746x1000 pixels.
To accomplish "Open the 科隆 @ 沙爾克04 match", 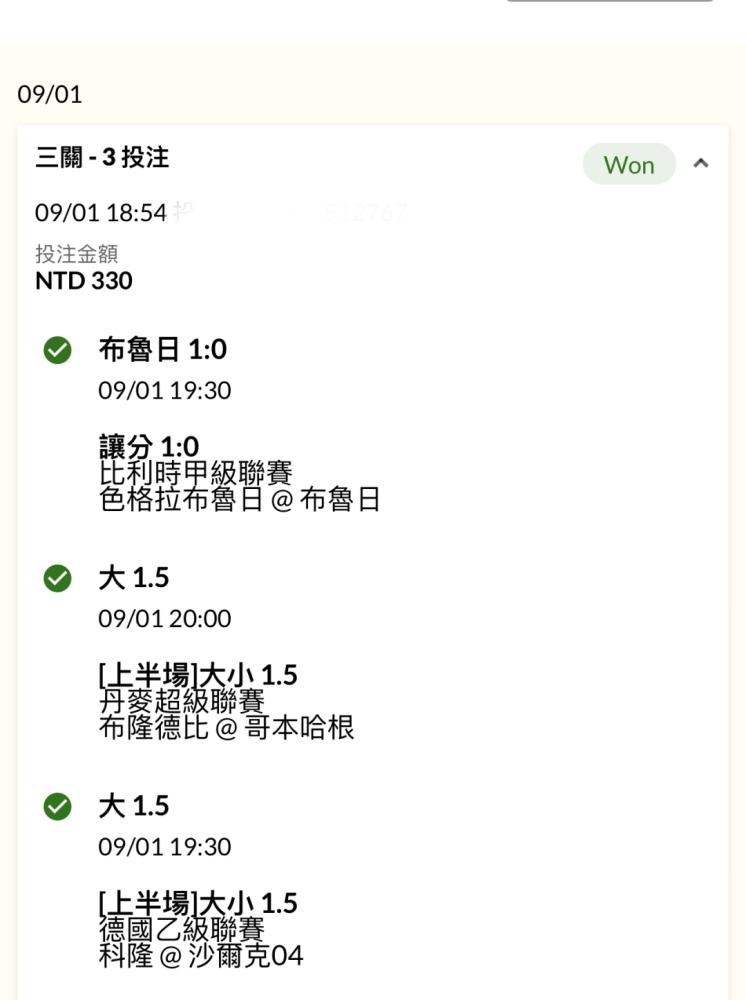I will (200, 955).
